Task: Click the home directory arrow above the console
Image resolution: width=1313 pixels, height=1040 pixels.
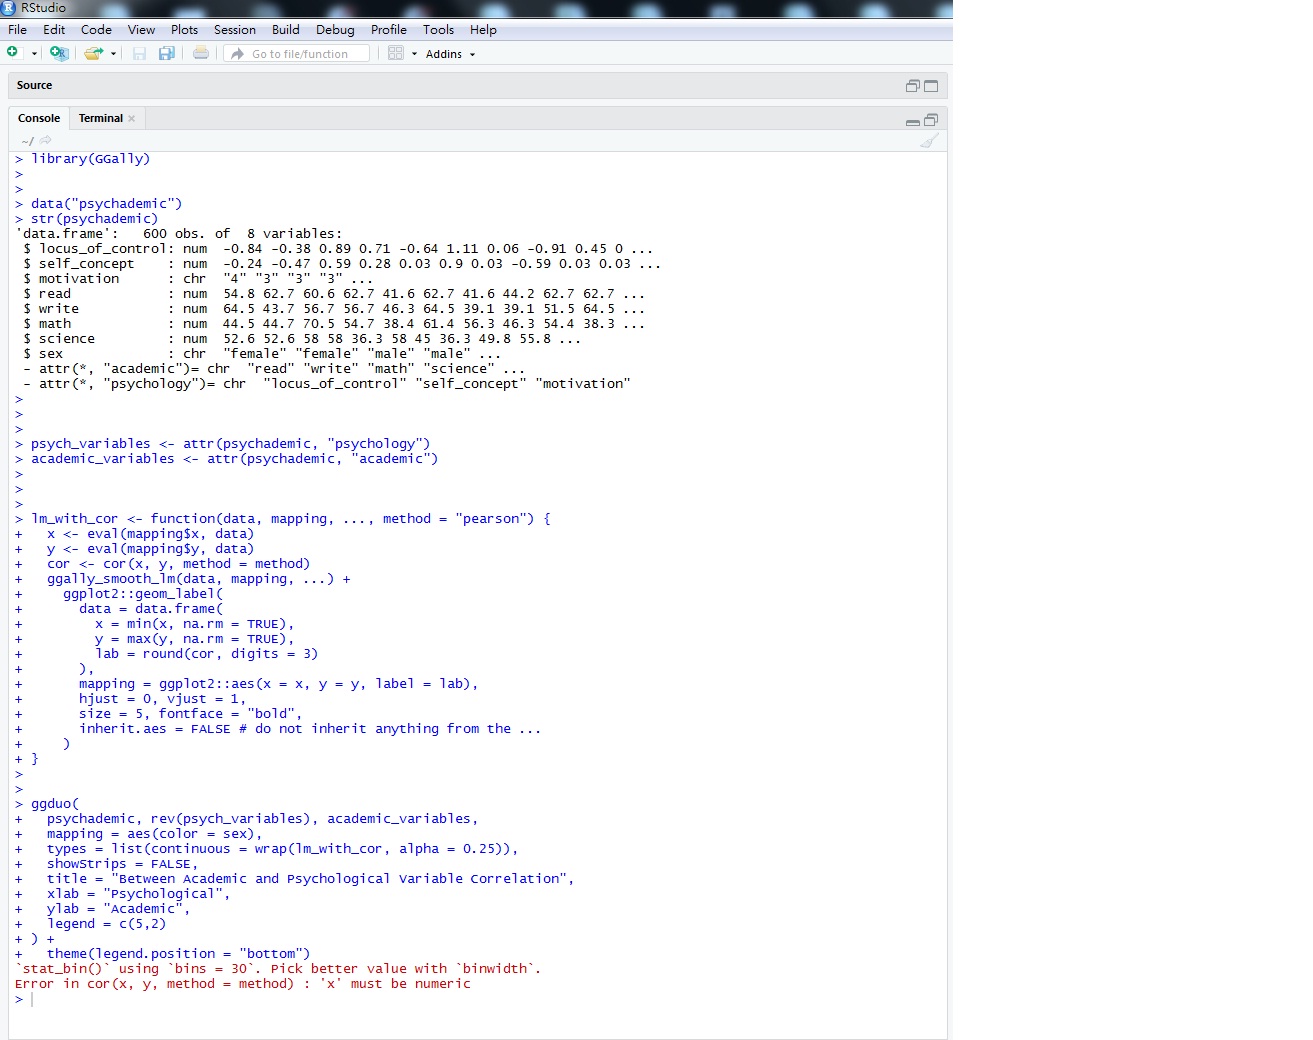Action: click(43, 140)
